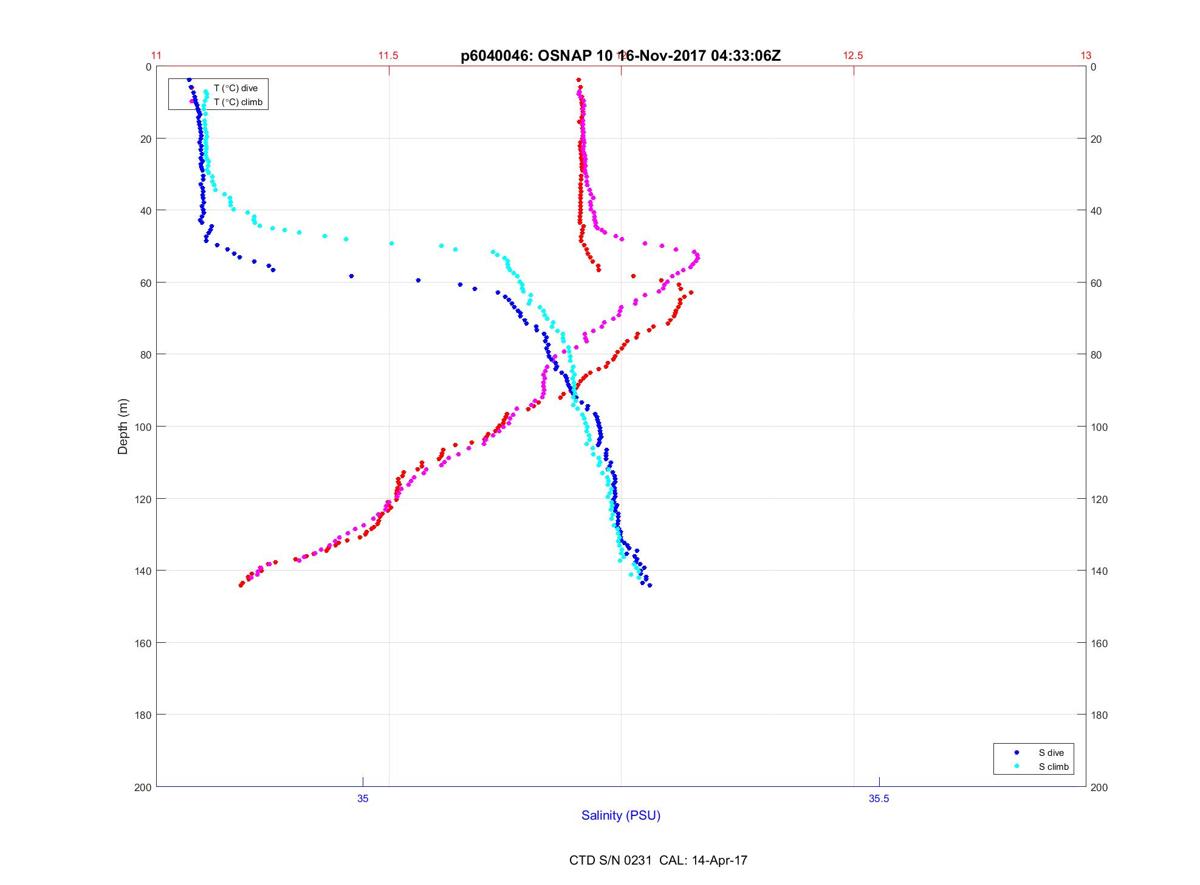
Task: Click right axis depth tick 180
Action: pos(1099,715)
